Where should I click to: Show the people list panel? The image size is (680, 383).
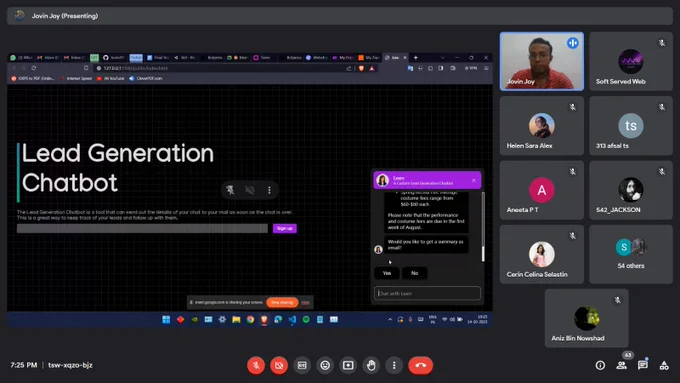tap(621, 365)
